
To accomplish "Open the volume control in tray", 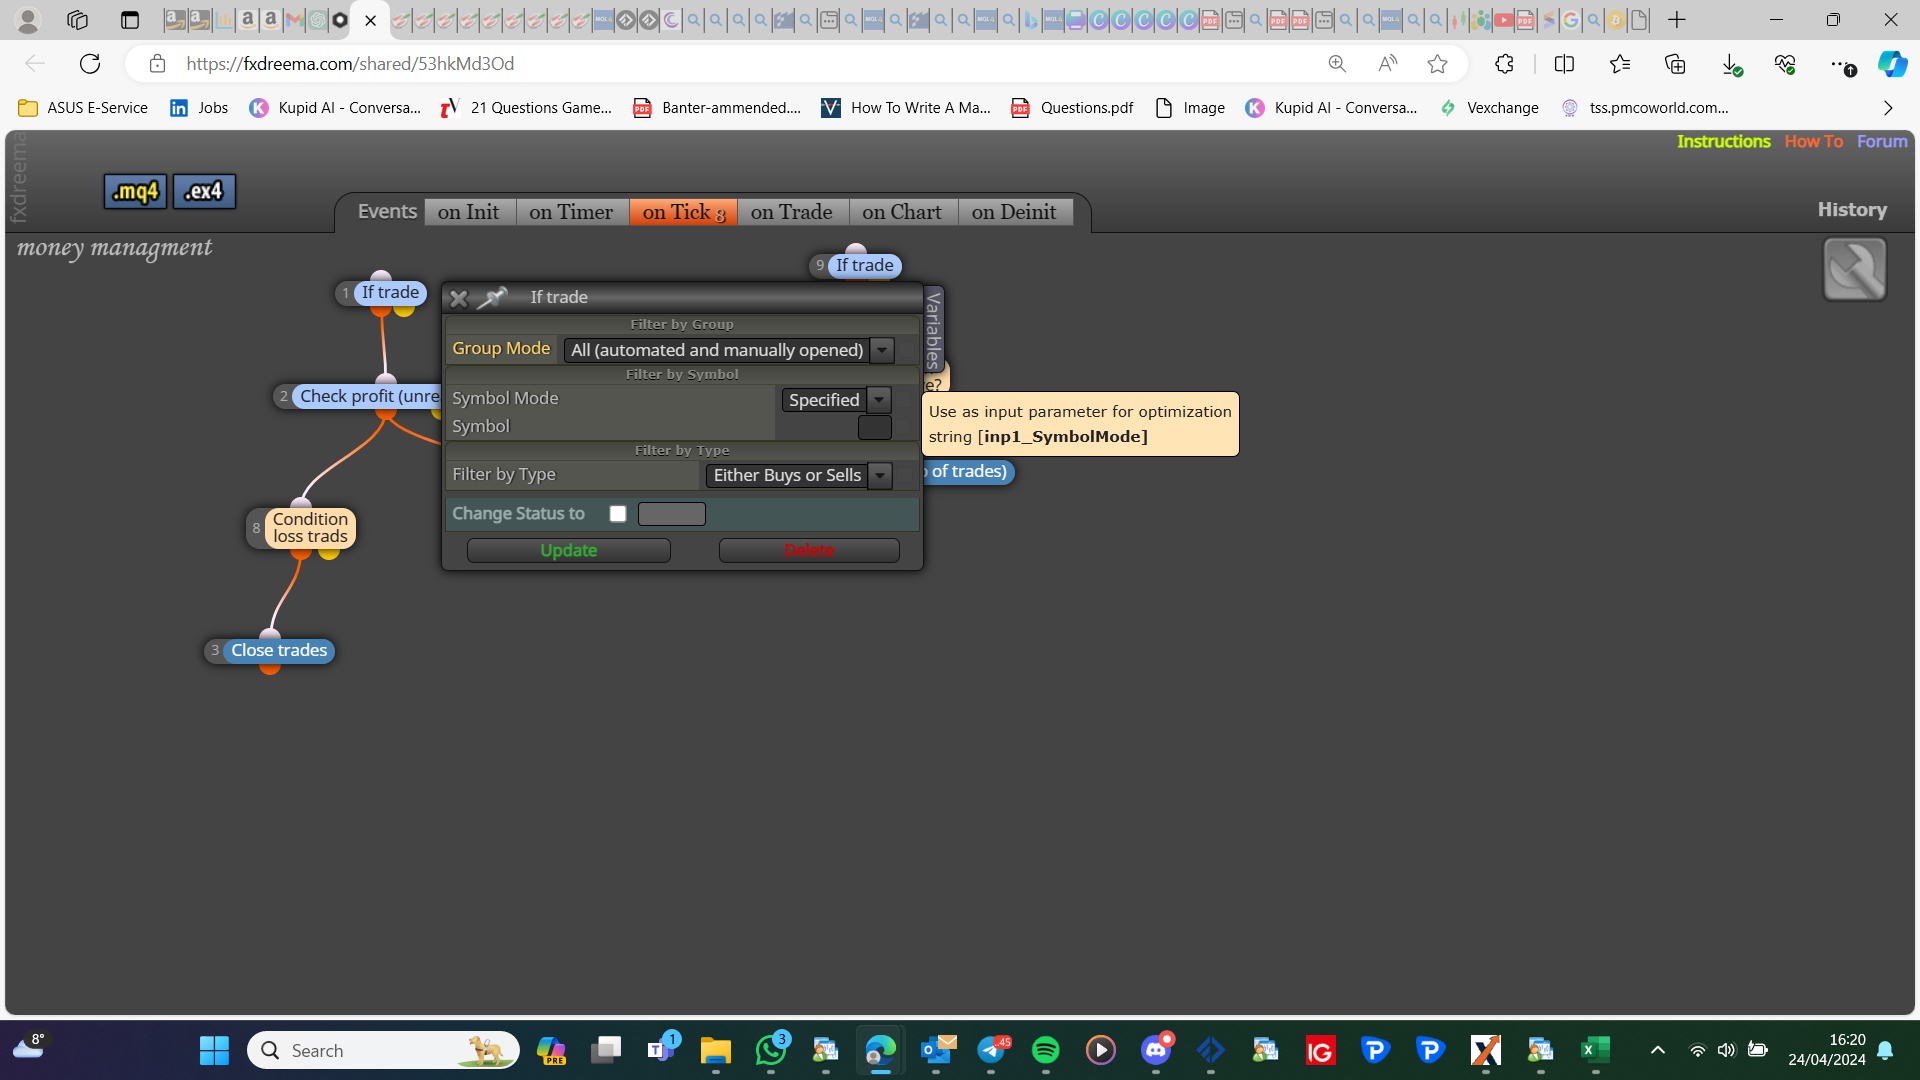I will pyautogui.click(x=1726, y=1050).
